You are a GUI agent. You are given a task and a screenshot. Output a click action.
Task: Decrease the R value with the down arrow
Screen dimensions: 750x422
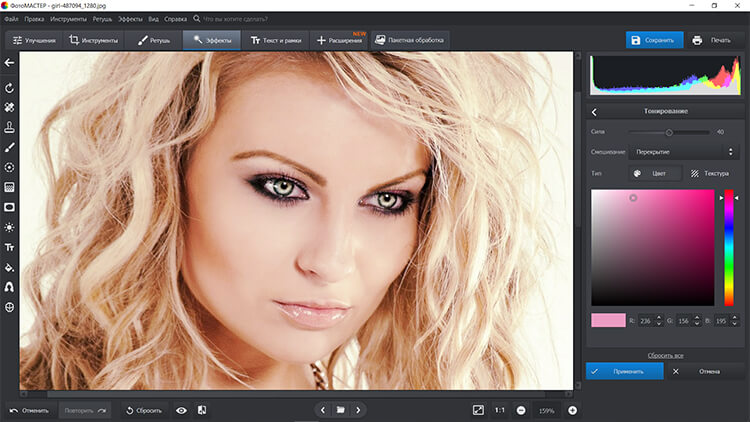pos(659,324)
